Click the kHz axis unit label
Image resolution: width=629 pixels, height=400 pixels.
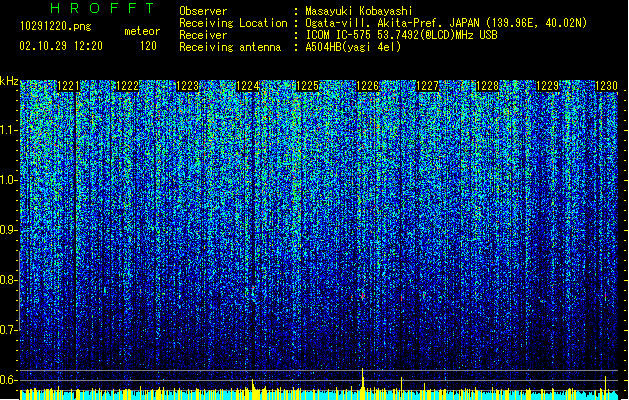click(x=9, y=81)
